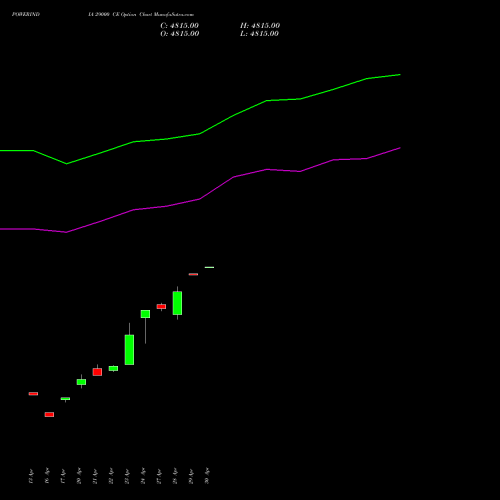Click the green upper band line
500x500 pixels.
tap(200, 134)
